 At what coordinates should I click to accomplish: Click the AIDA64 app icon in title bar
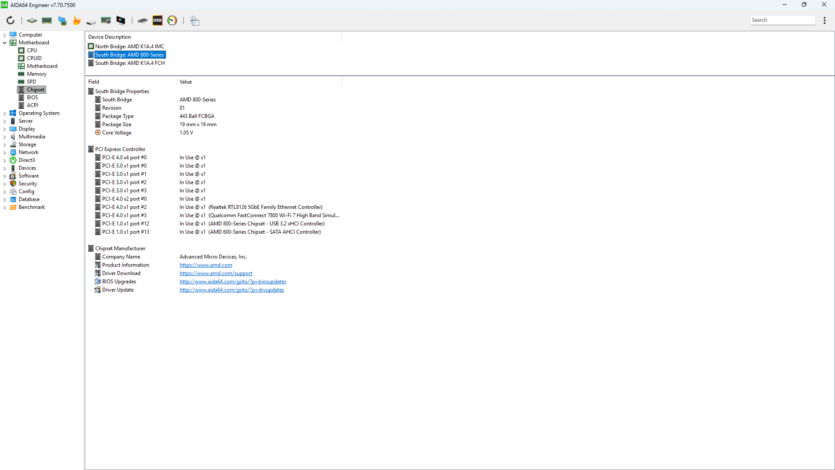(5, 5)
